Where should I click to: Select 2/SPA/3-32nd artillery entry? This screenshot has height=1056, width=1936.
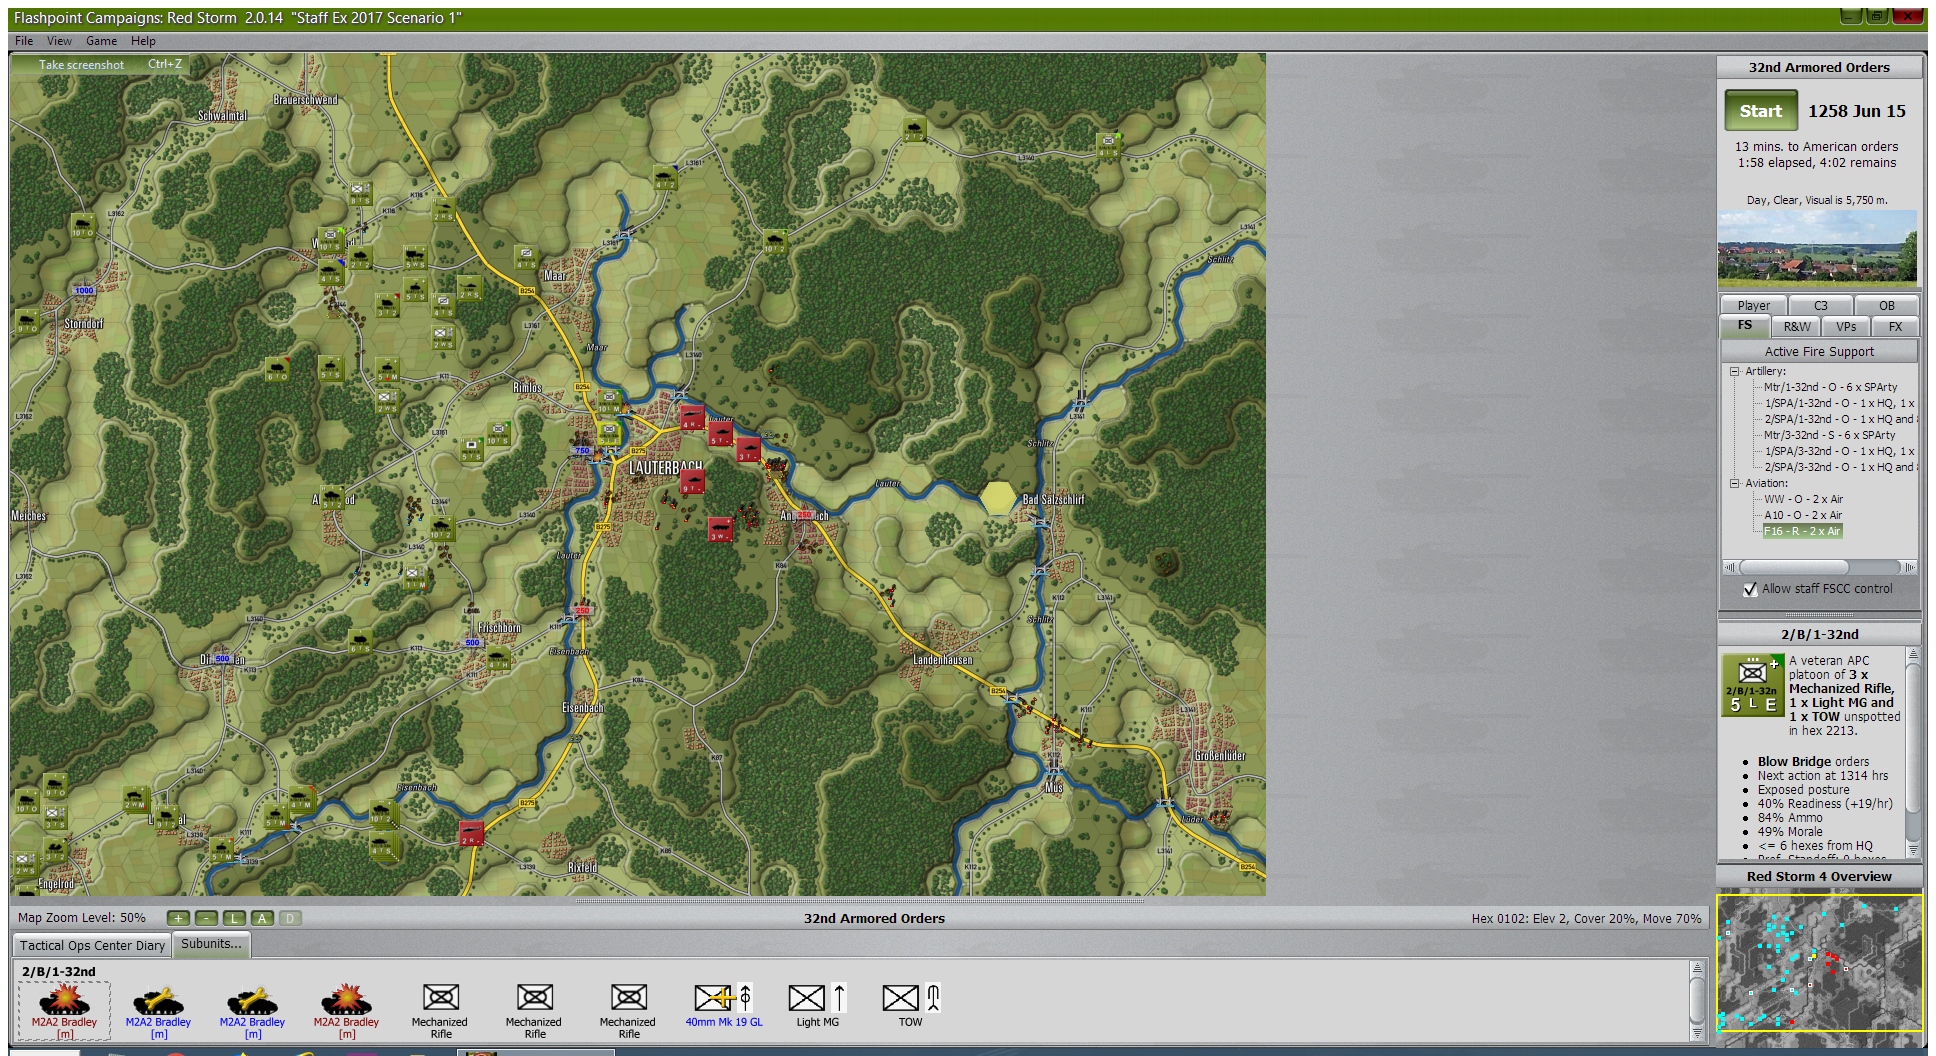point(1839,467)
